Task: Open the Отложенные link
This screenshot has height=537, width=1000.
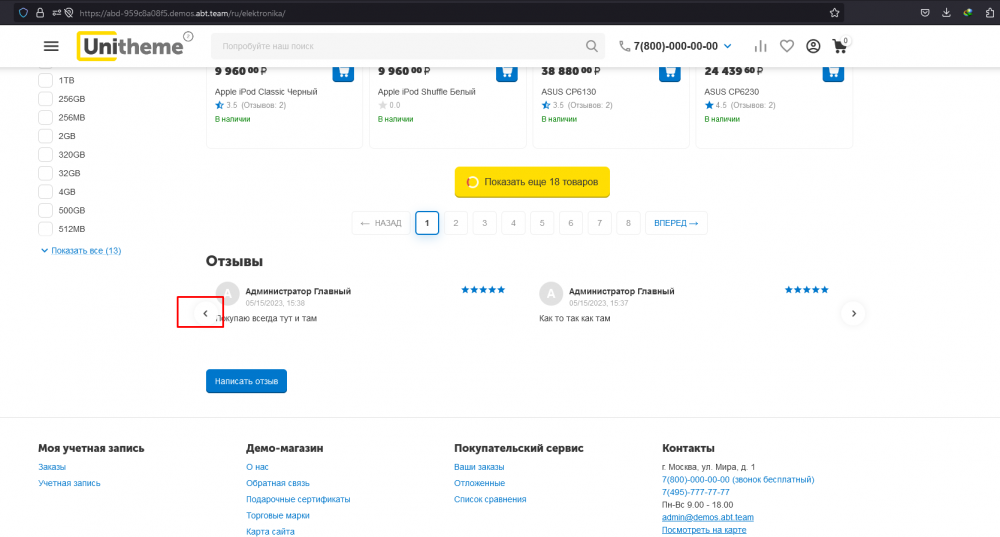Action: (x=479, y=483)
